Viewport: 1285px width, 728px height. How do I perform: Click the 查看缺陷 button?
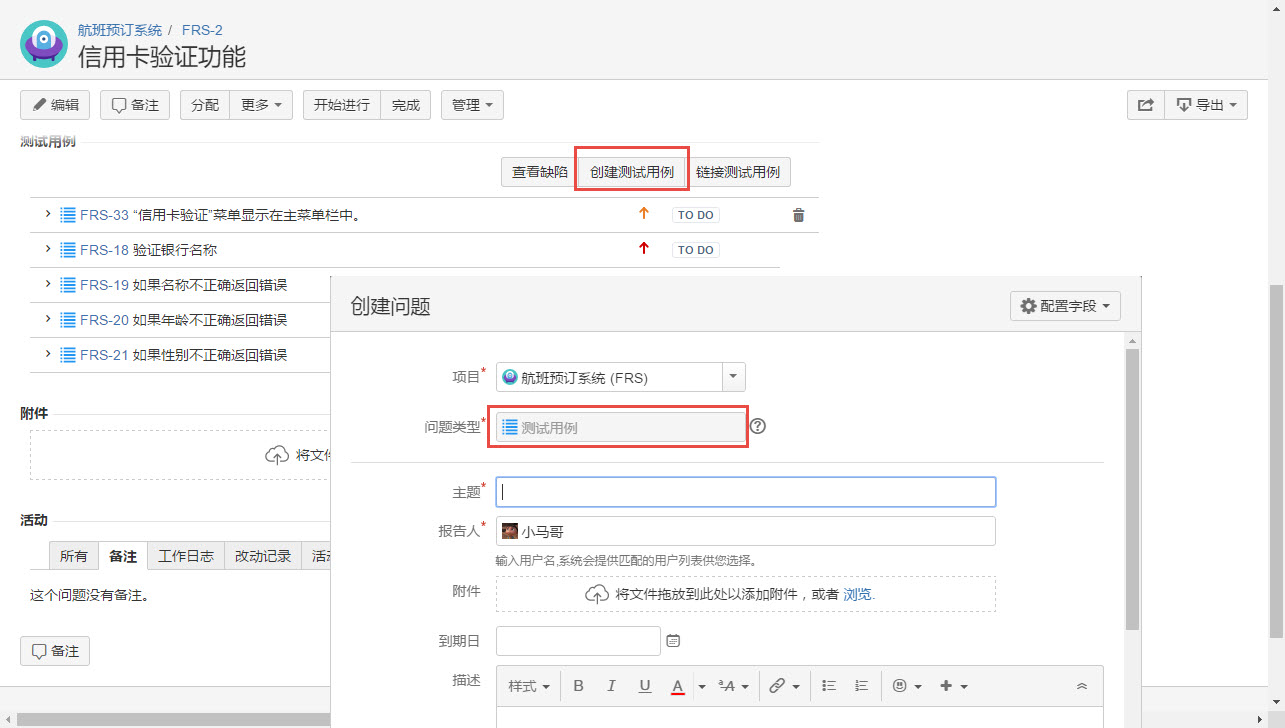(x=540, y=172)
